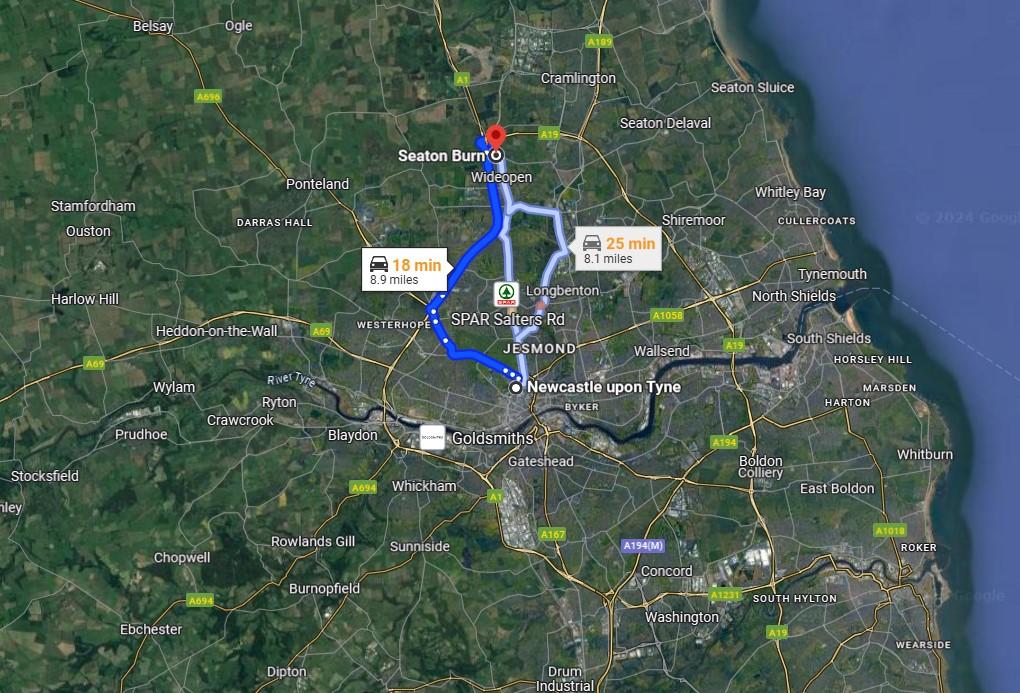Click the A167 road shield south of Gateshead
The image size is (1020, 693).
552,534
